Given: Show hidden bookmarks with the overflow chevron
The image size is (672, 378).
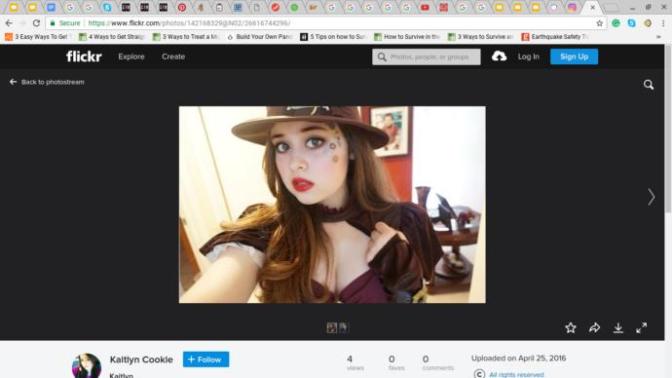Looking at the screenshot, I should click(x=659, y=37).
